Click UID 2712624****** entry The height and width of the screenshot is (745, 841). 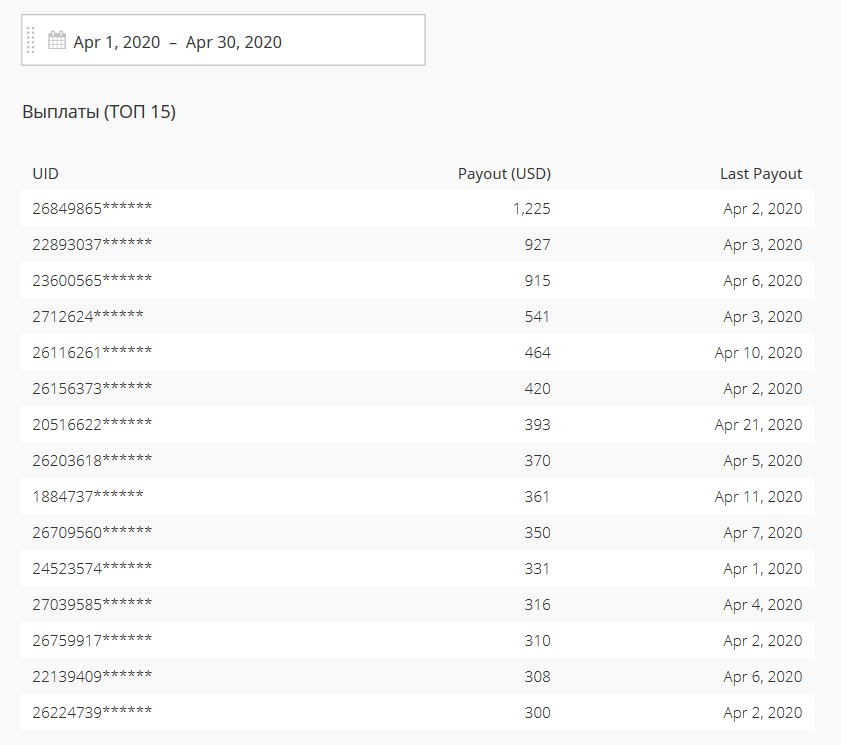pyautogui.click(x=88, y=317)
